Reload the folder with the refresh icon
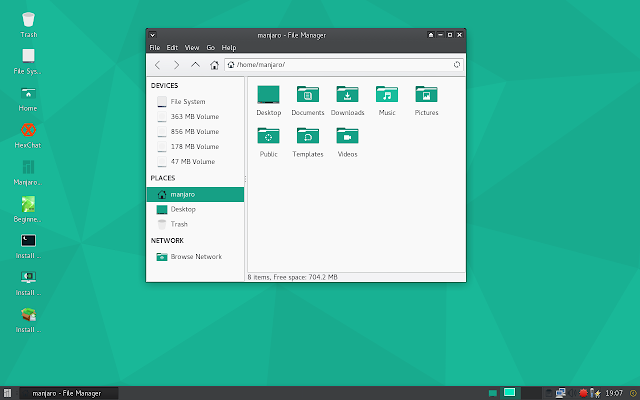This screenshot has width=640, height=400. (x=457, y=64)
